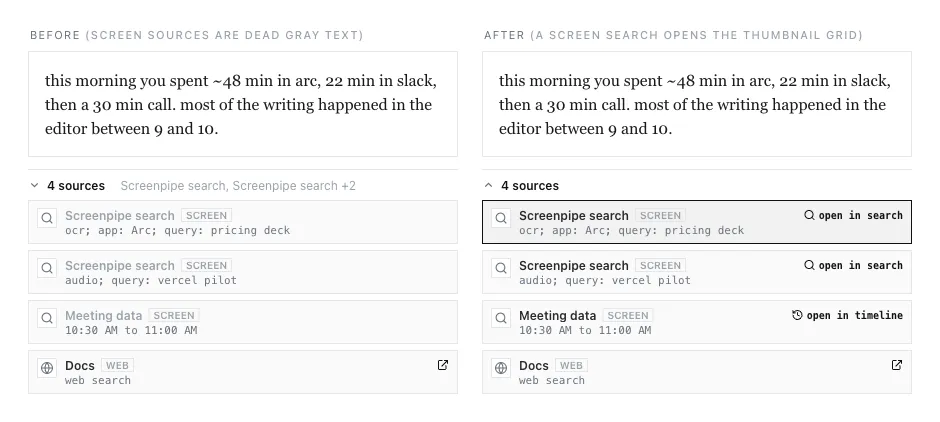Click WEB tag next to Docs in Before panel
This screenshot has height=422, width=940.
[118, 366]
